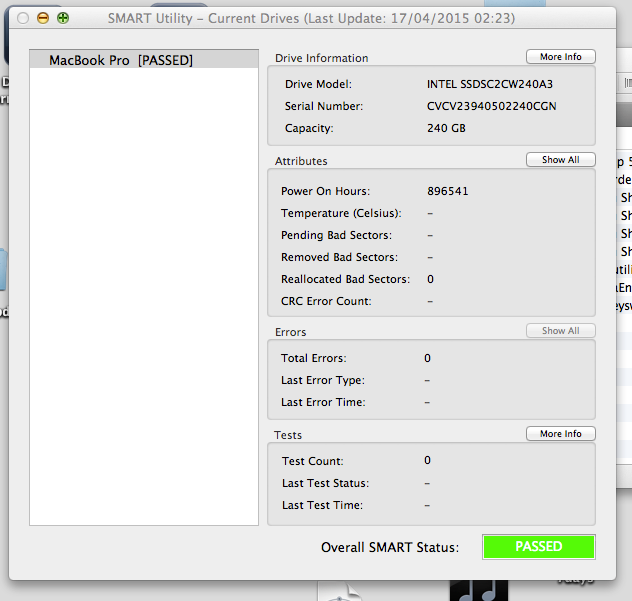Click the Tests section heading

288,435
